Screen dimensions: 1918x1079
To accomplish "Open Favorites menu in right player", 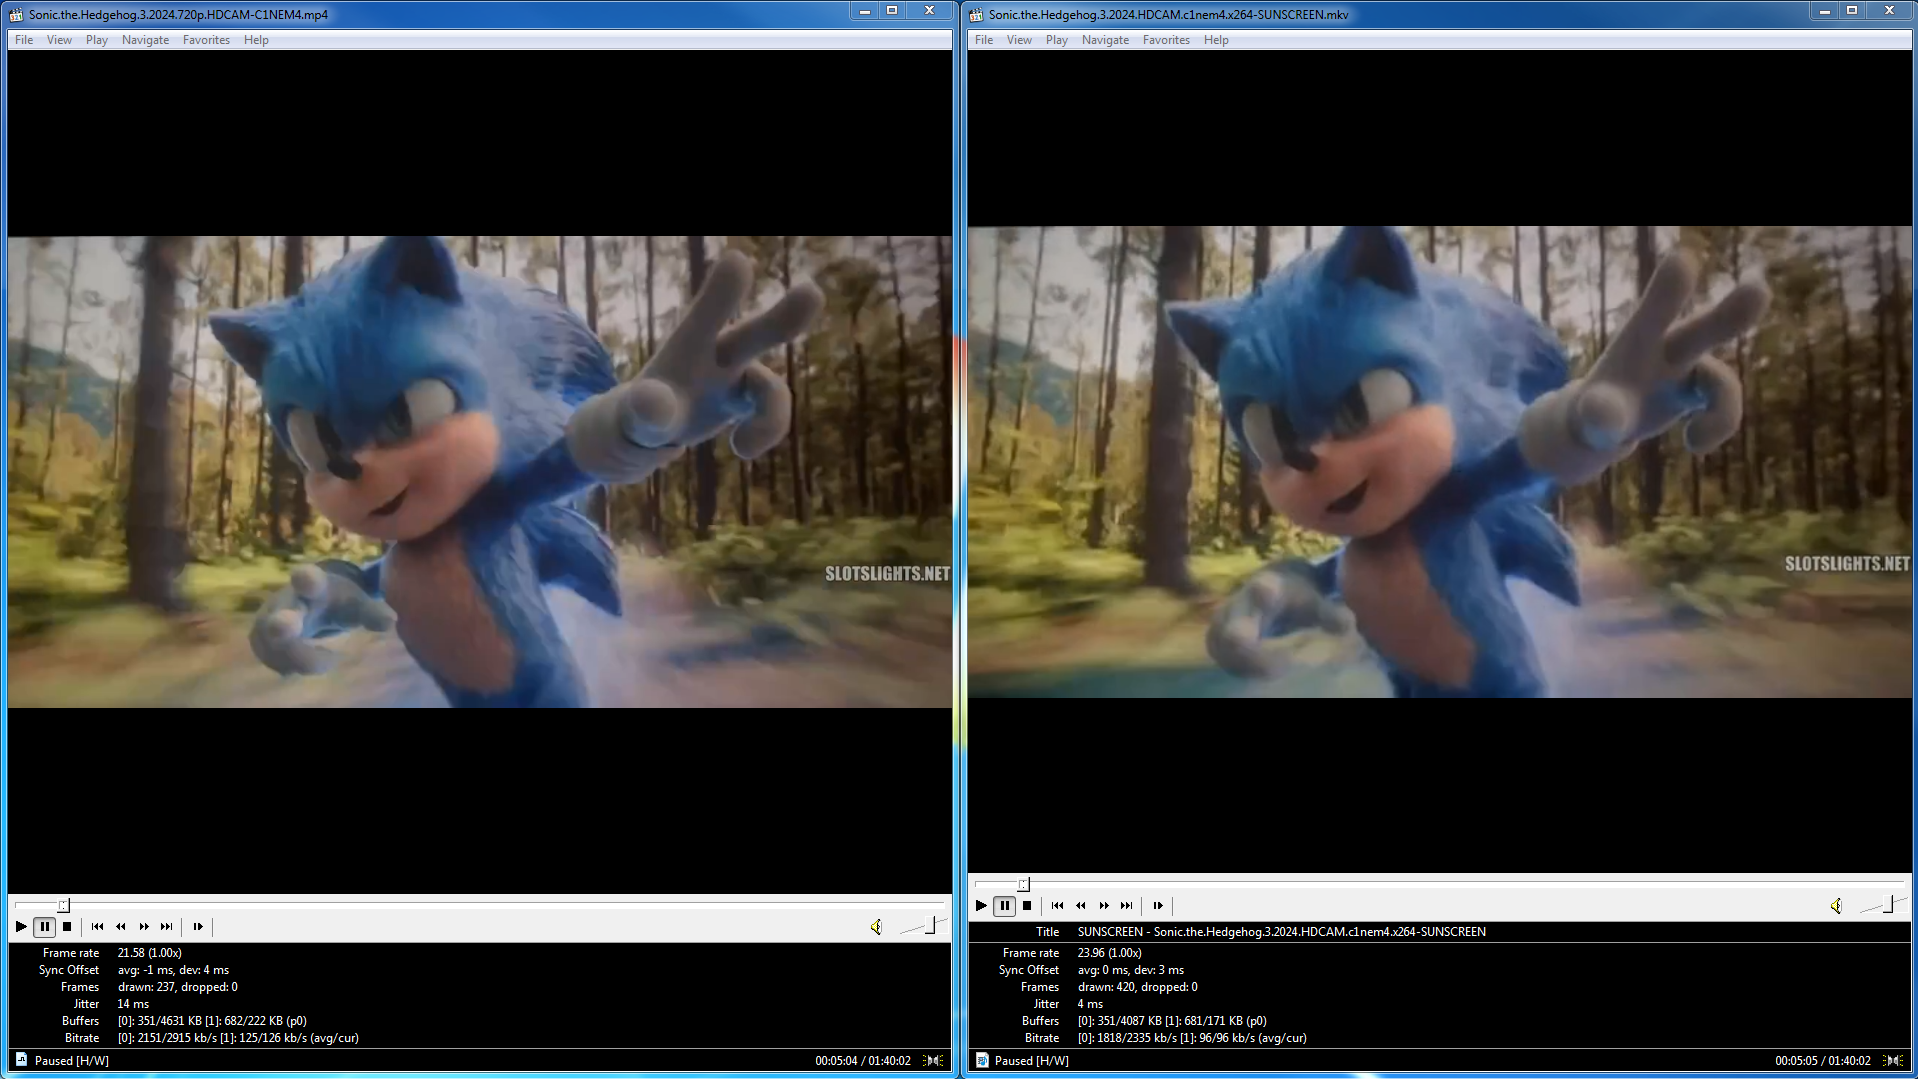I will tap(1166, 40).
